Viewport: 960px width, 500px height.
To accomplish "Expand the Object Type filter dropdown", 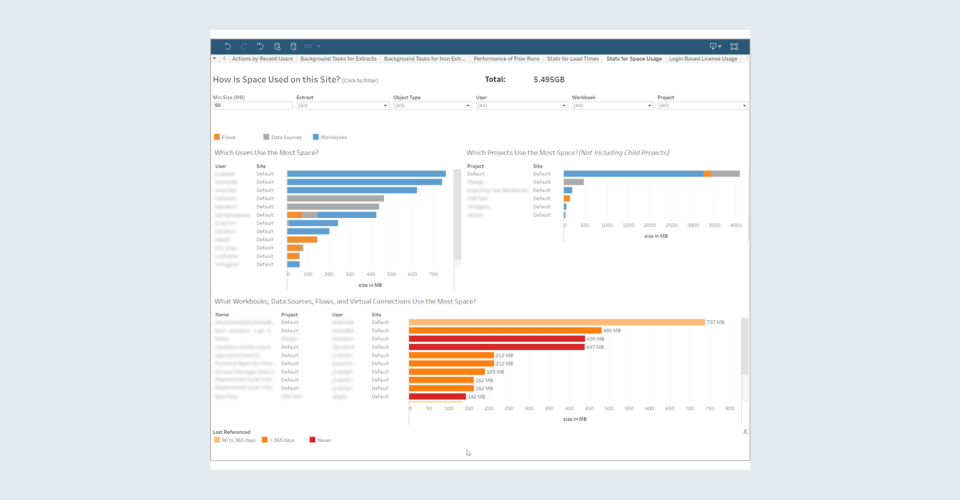I will (433, 105).
